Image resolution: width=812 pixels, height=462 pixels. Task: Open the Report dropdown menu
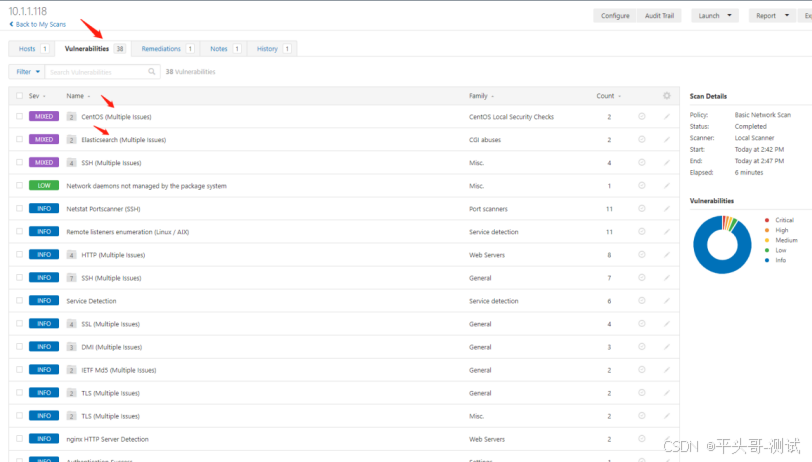[x=772, y=16]
